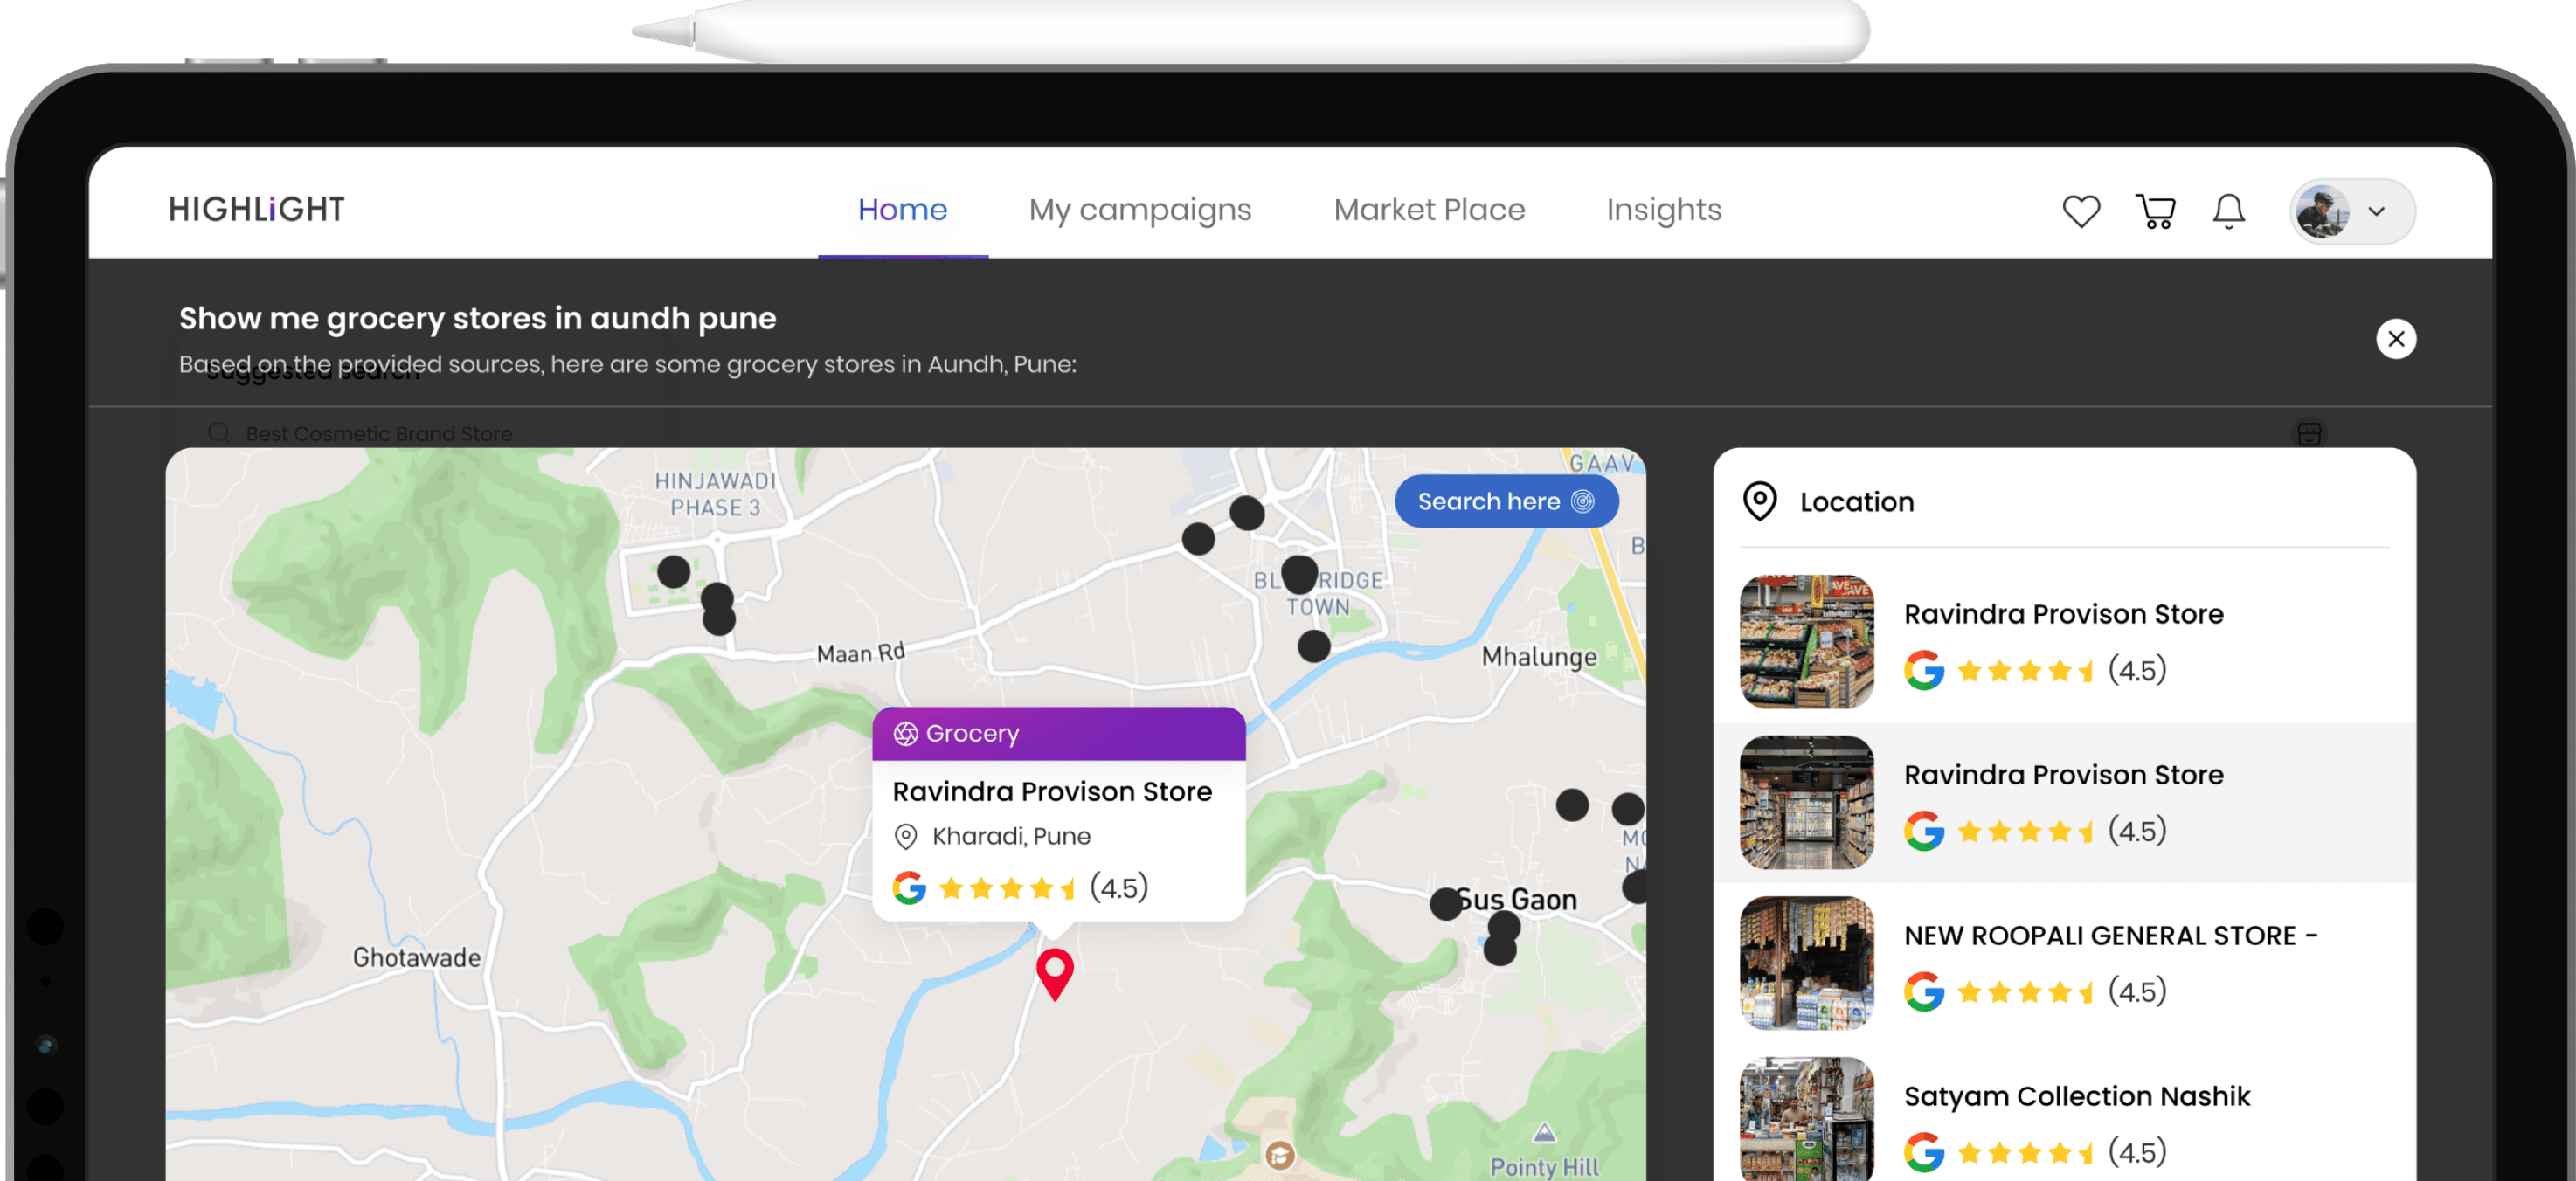Click the map marker near Hinjawadi Phase 3
Viewport: 2576px width, 1181px height.
[673, 572]
